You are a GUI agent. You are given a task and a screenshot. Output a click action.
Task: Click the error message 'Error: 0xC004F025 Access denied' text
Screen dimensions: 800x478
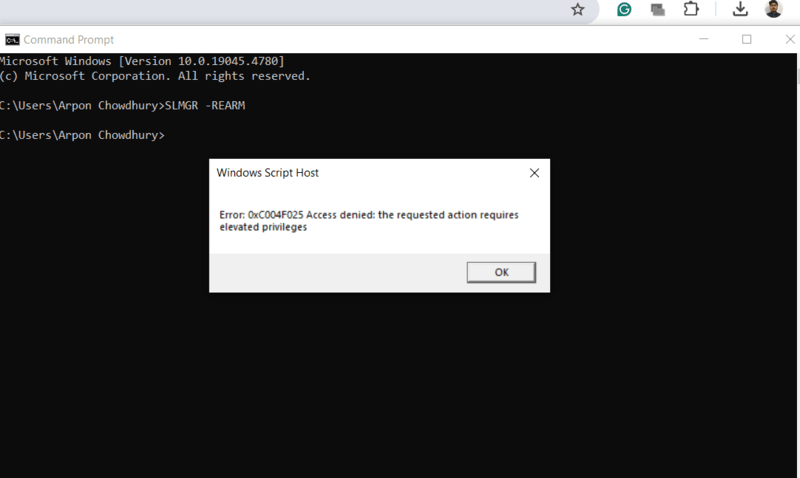(369, 221)
